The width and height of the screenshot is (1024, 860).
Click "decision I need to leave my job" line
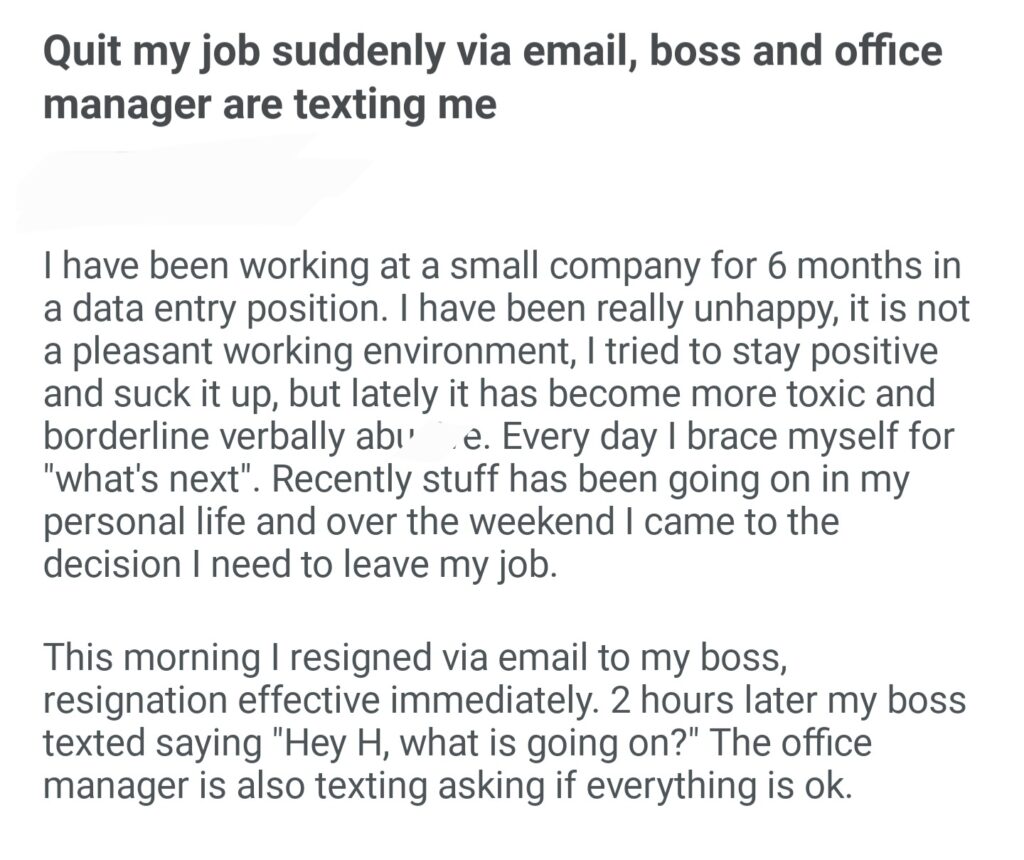coord(297,564)
